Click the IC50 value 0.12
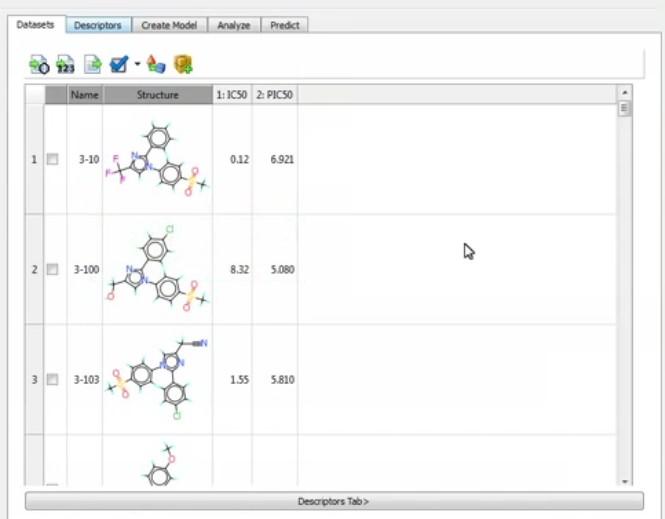The height and width of the screenshot is (519, 665). pyautogui.click(x=239, y=159)
